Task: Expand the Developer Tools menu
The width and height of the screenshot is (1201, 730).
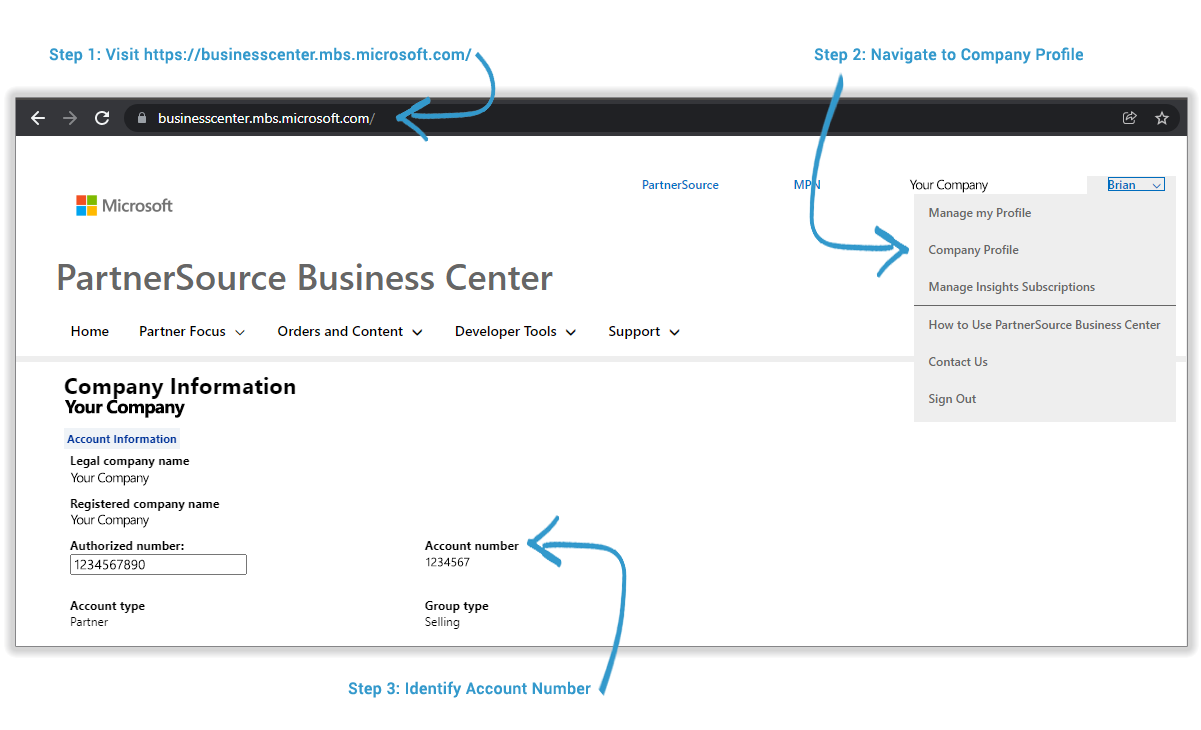Action: click(515, 332)
